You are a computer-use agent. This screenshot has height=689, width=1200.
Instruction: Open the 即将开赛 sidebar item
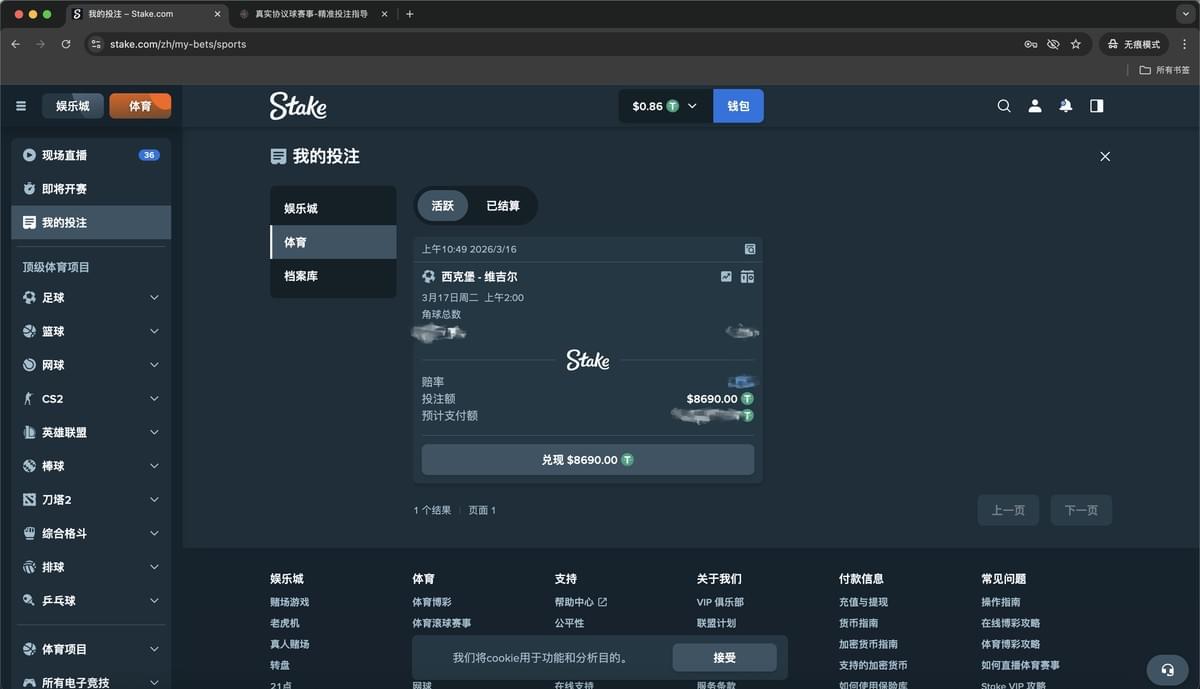coord(91,189)
